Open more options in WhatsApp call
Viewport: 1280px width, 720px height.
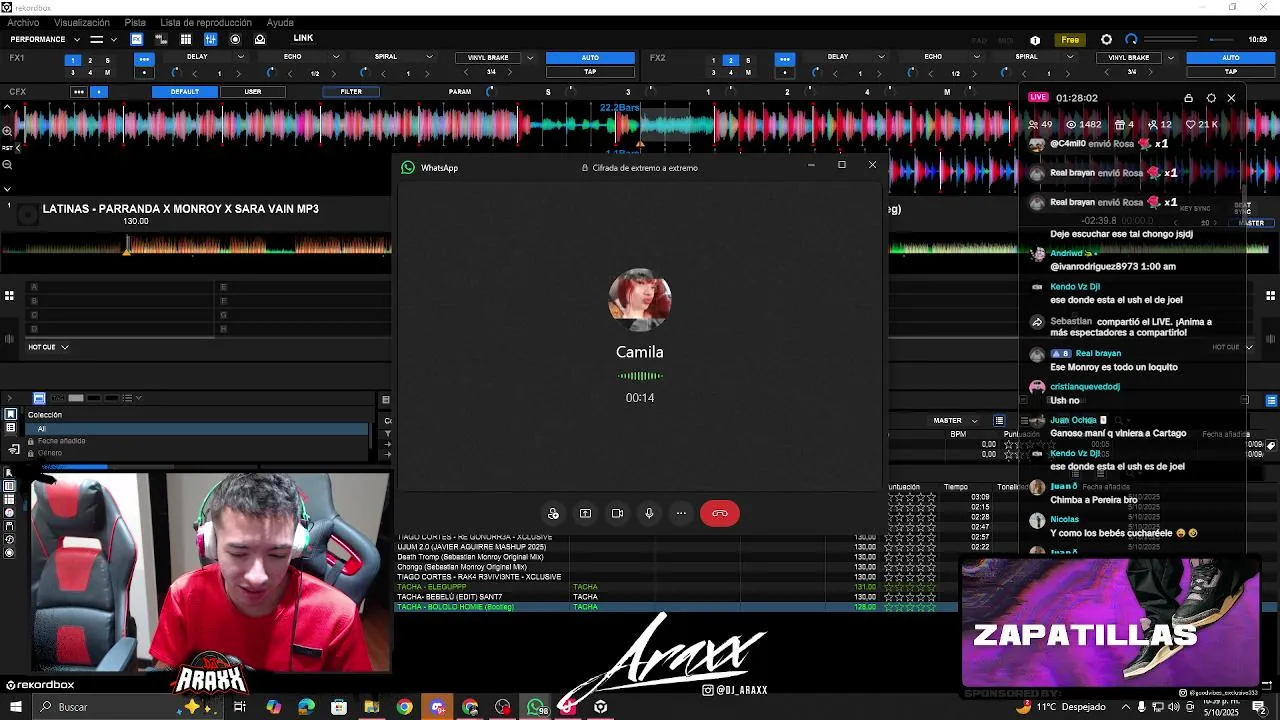point(681,513)
